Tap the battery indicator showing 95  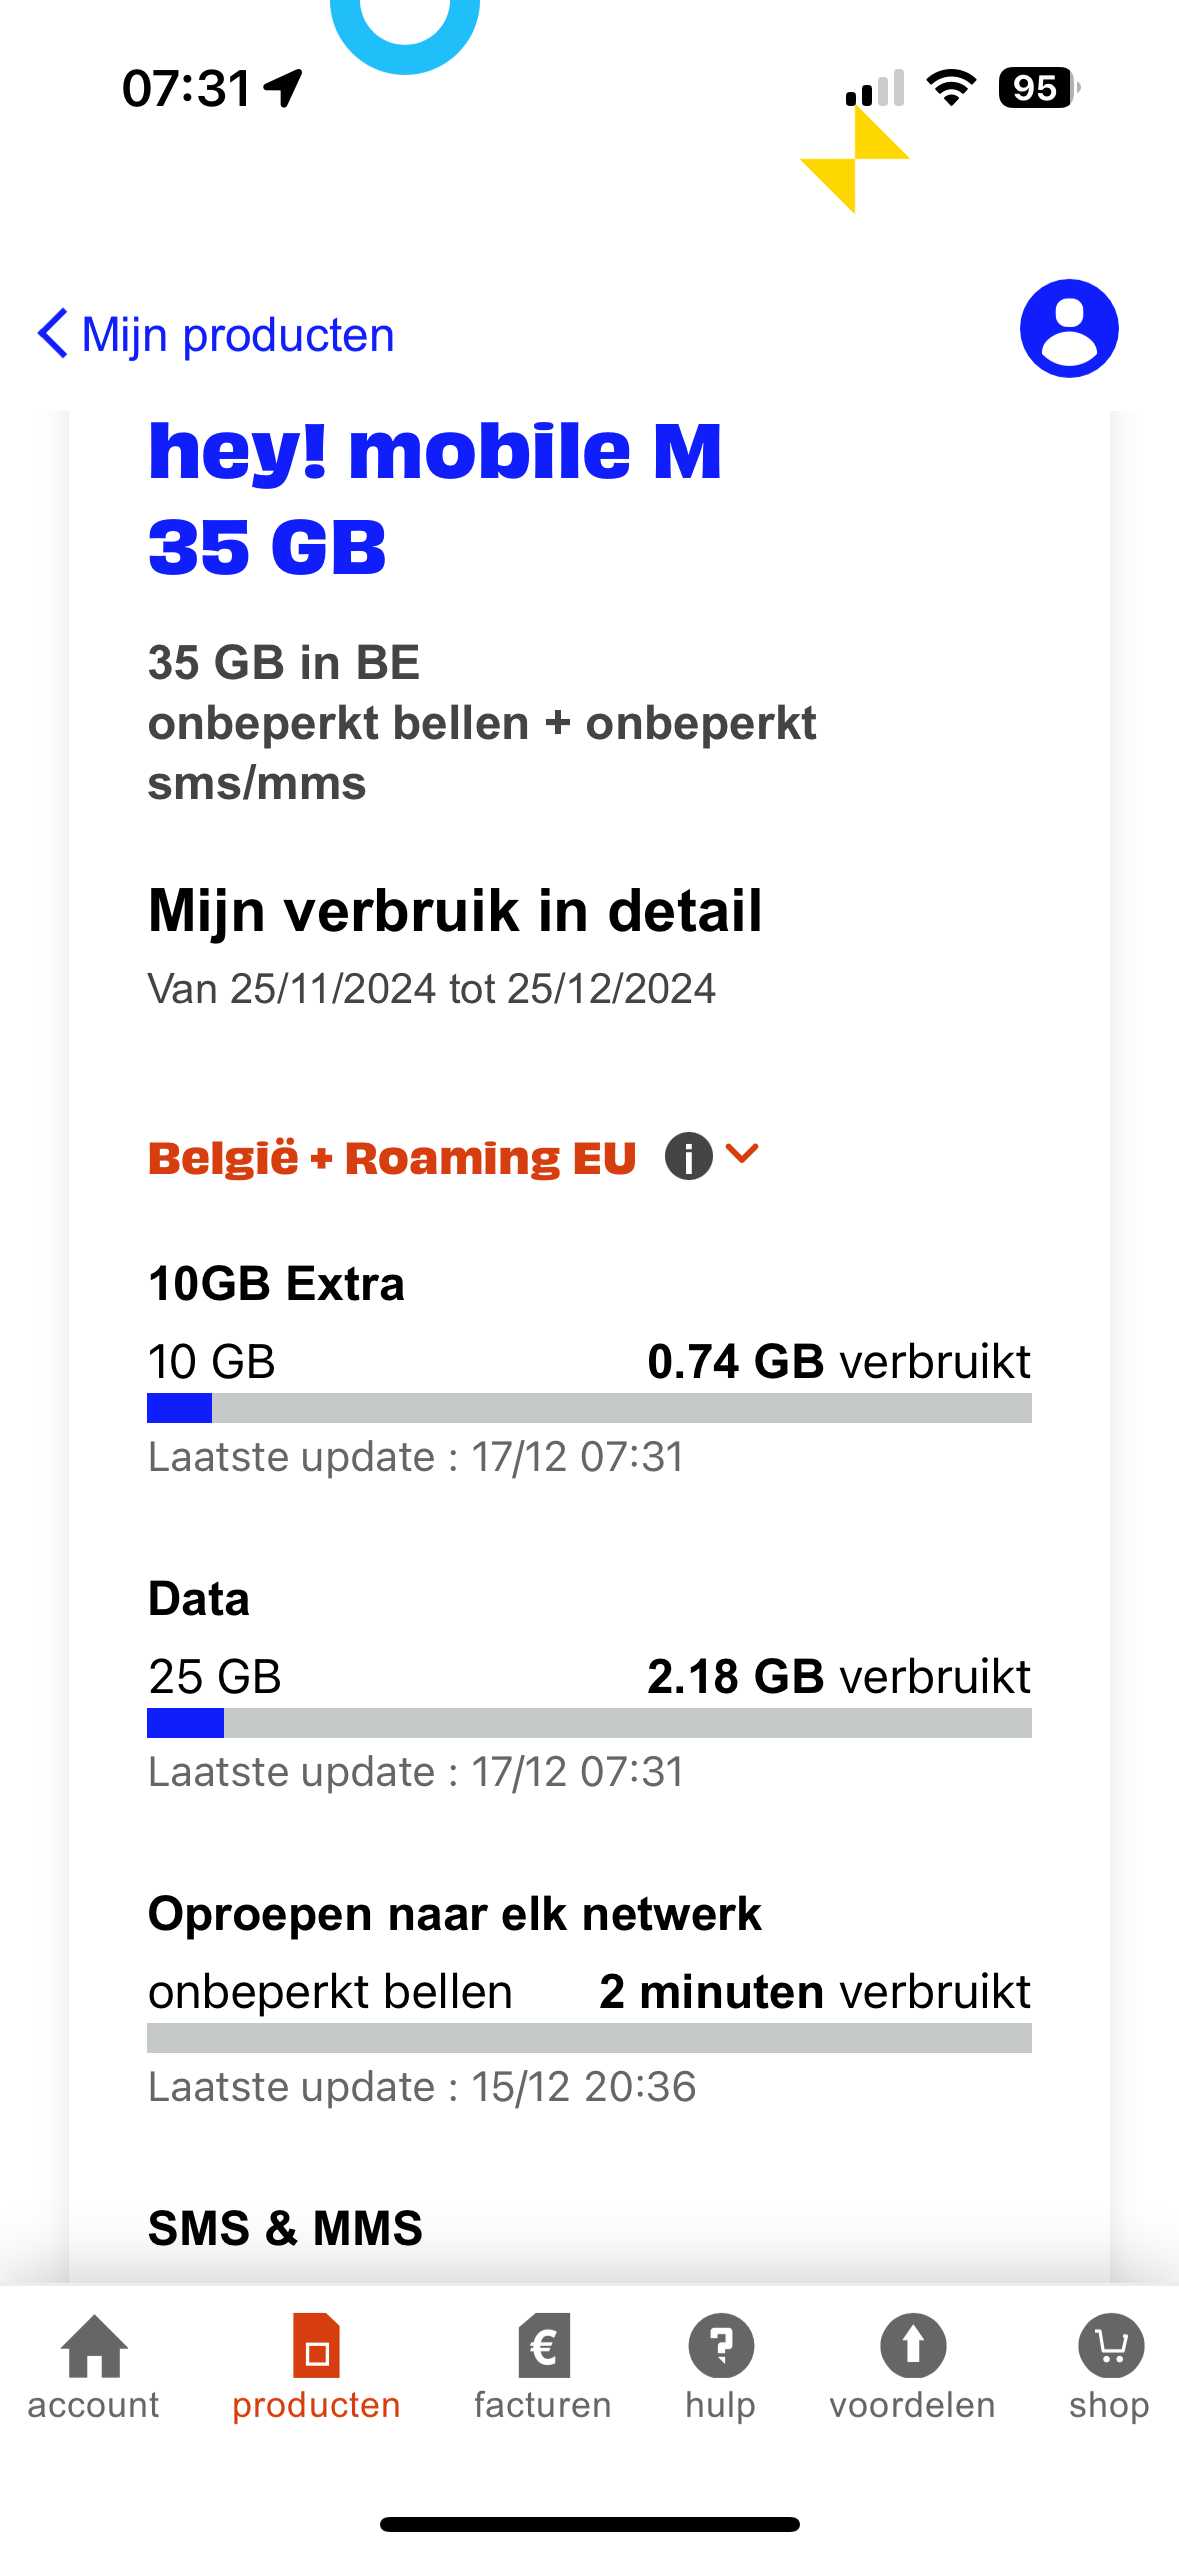click(1037, 88)
